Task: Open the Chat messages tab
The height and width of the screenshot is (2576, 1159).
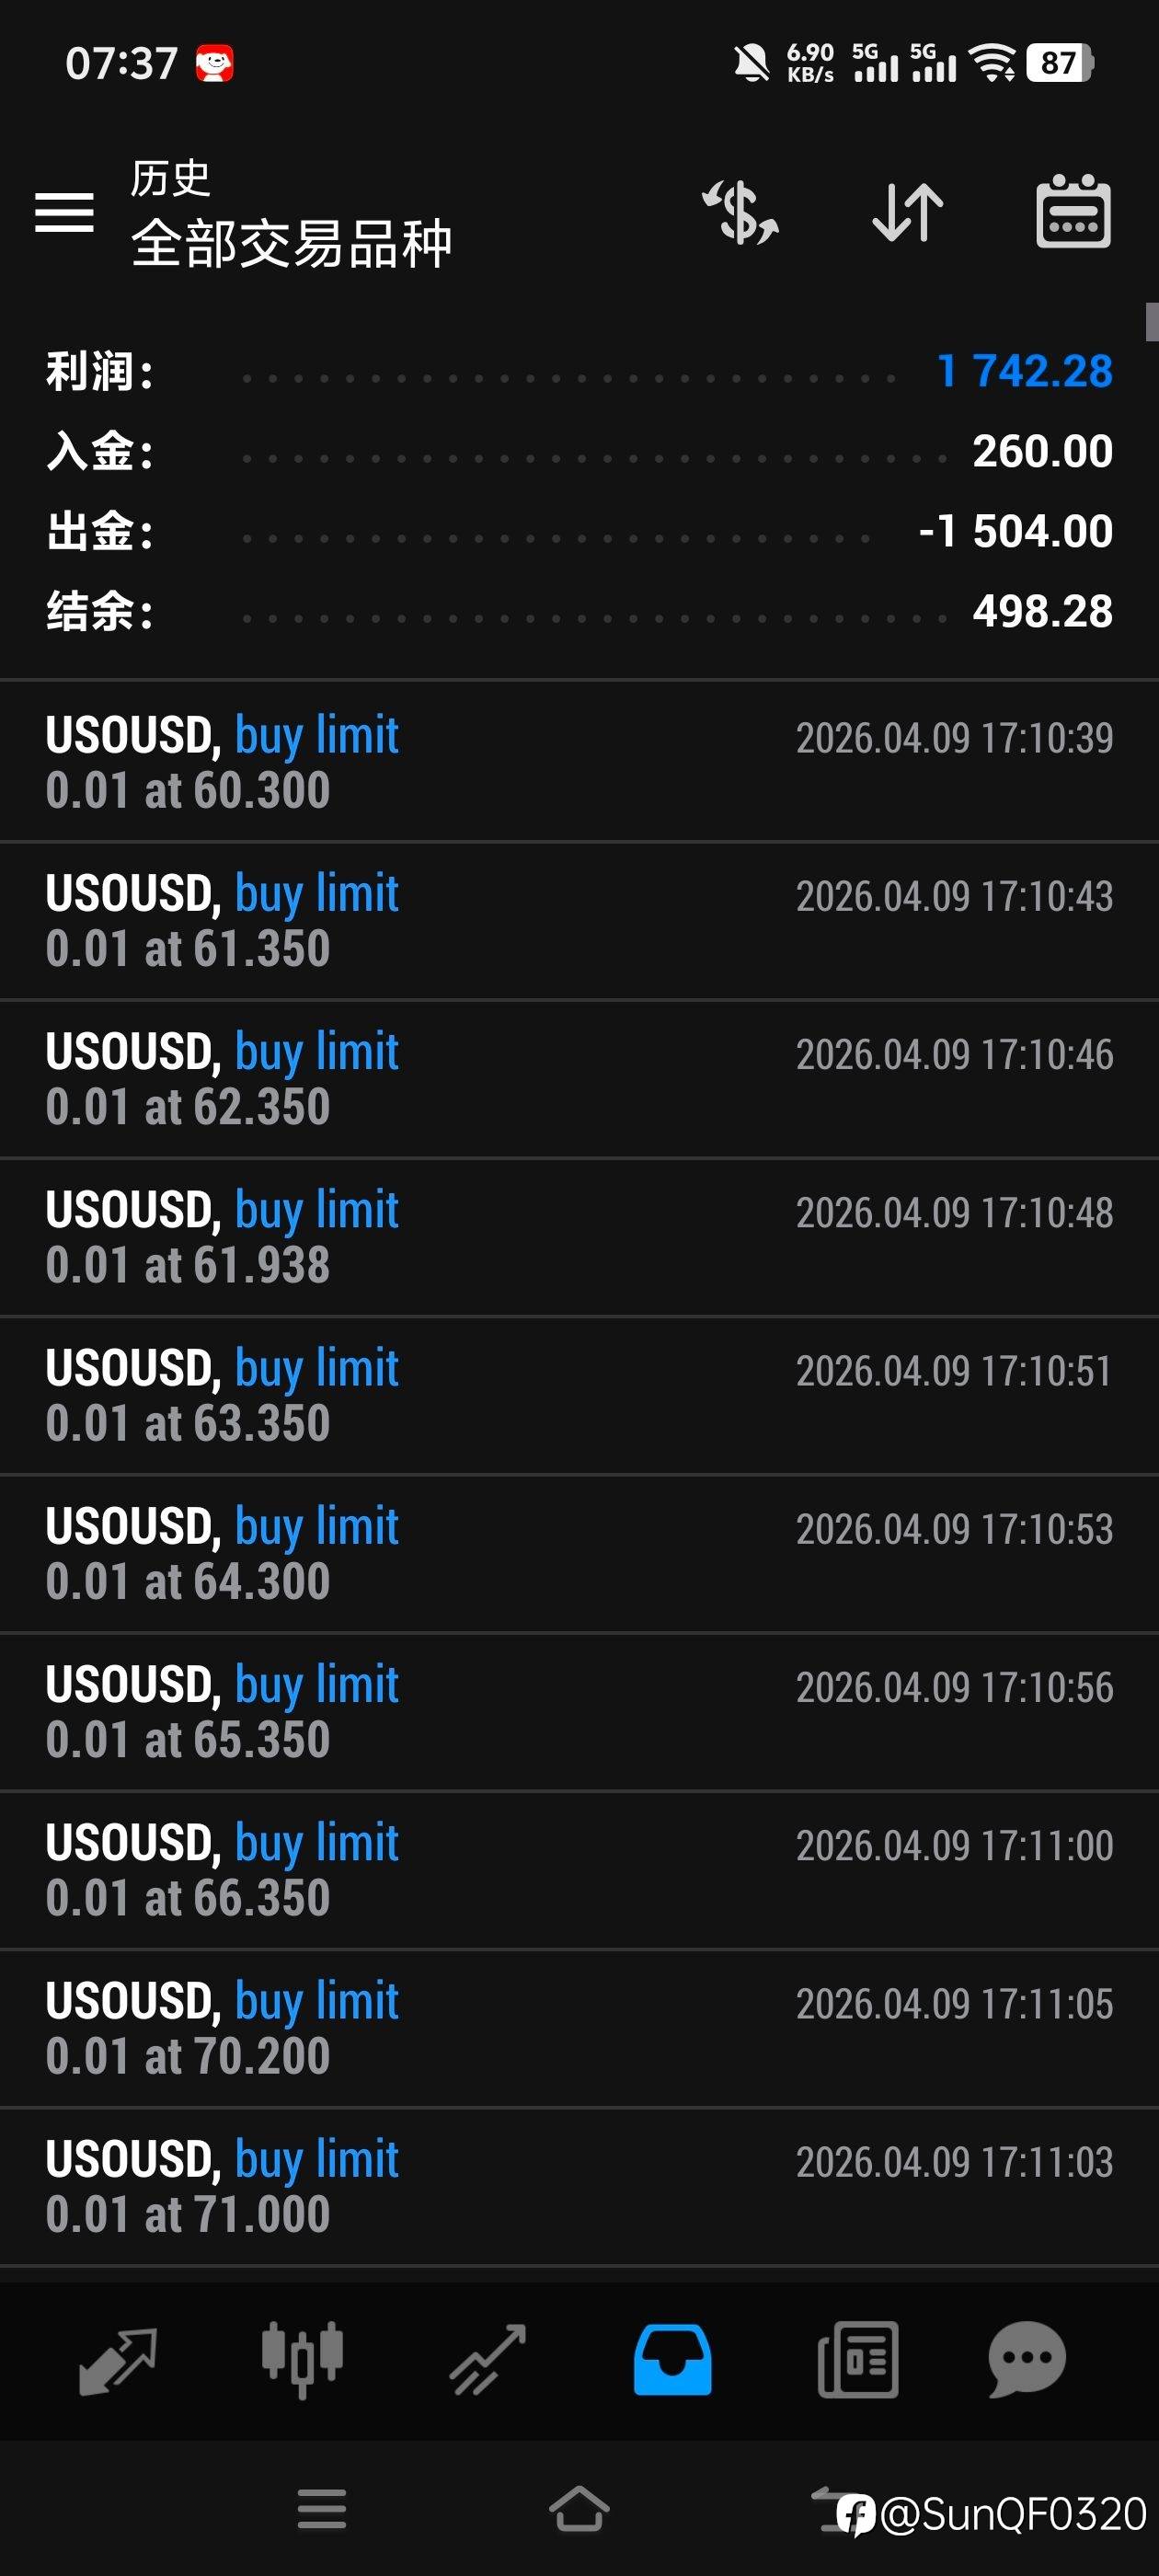Action: (1027, 2360)
